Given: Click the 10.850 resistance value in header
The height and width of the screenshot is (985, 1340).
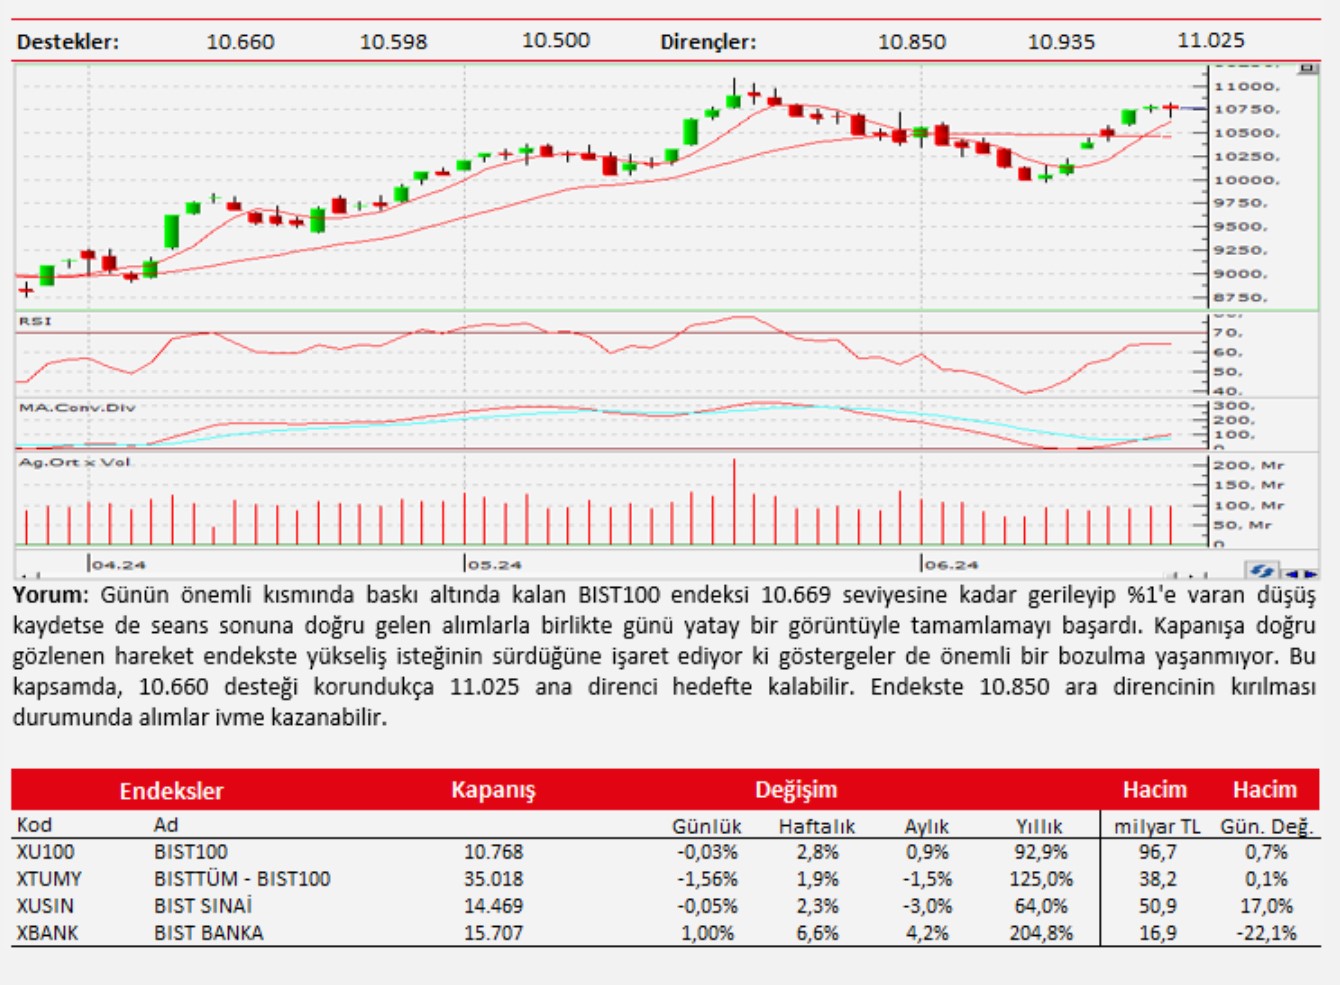Looking at the screenshot, I should [912, 42].
